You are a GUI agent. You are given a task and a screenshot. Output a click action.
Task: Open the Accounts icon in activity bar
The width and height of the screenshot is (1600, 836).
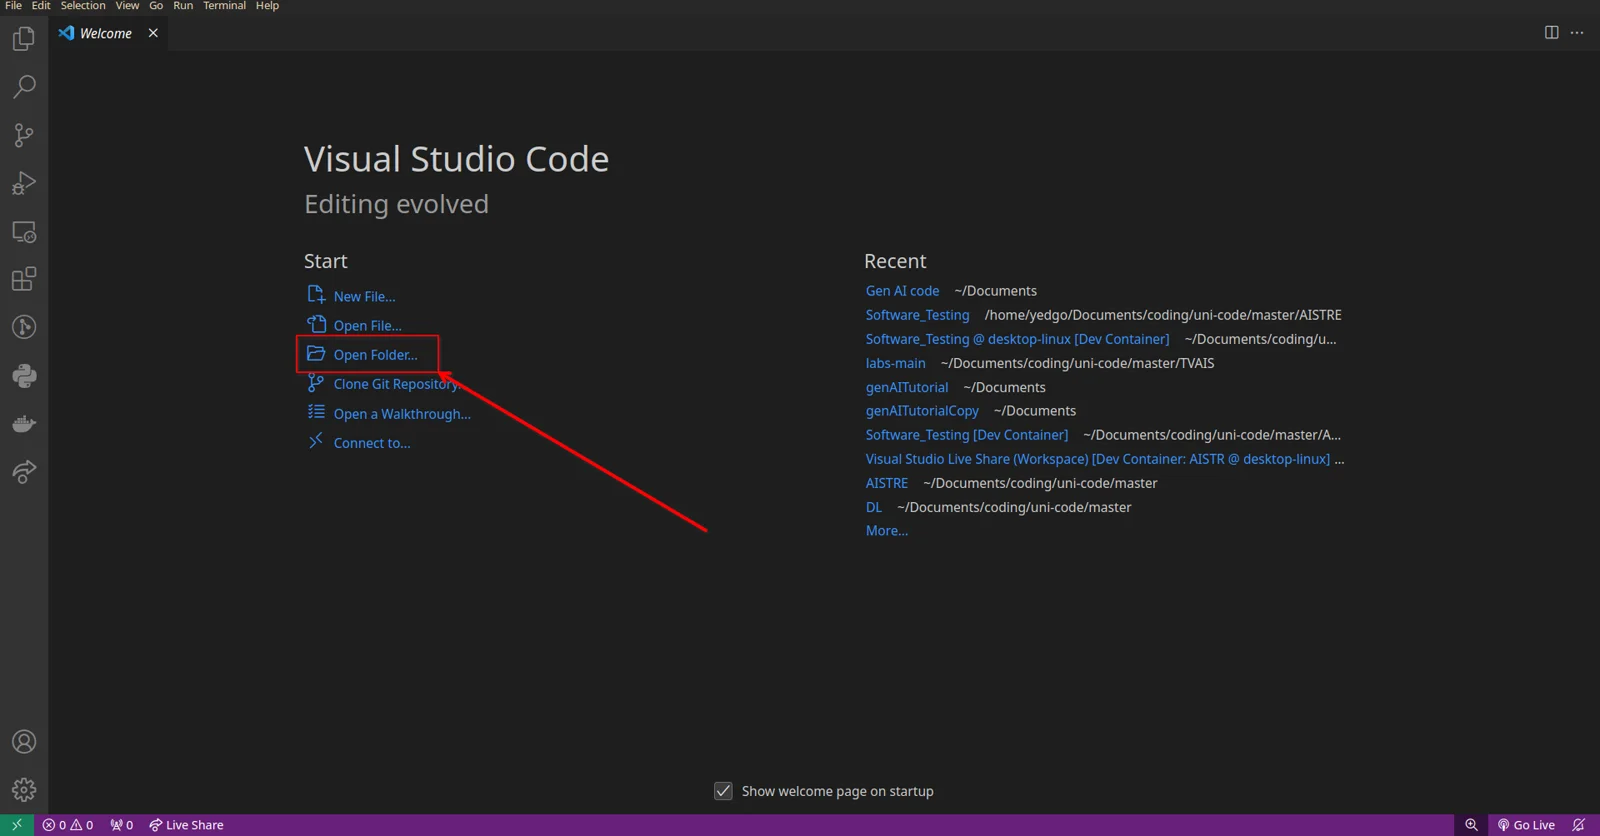[24, 742]
